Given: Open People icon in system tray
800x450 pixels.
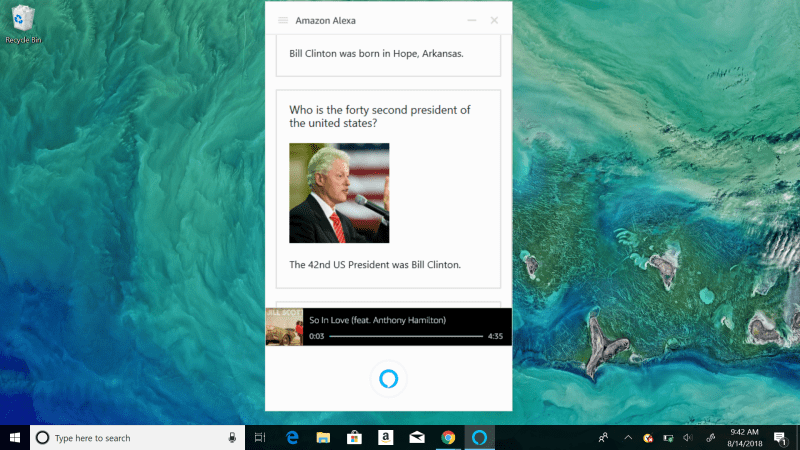Looking at the screenshot, I should (603, 438).
